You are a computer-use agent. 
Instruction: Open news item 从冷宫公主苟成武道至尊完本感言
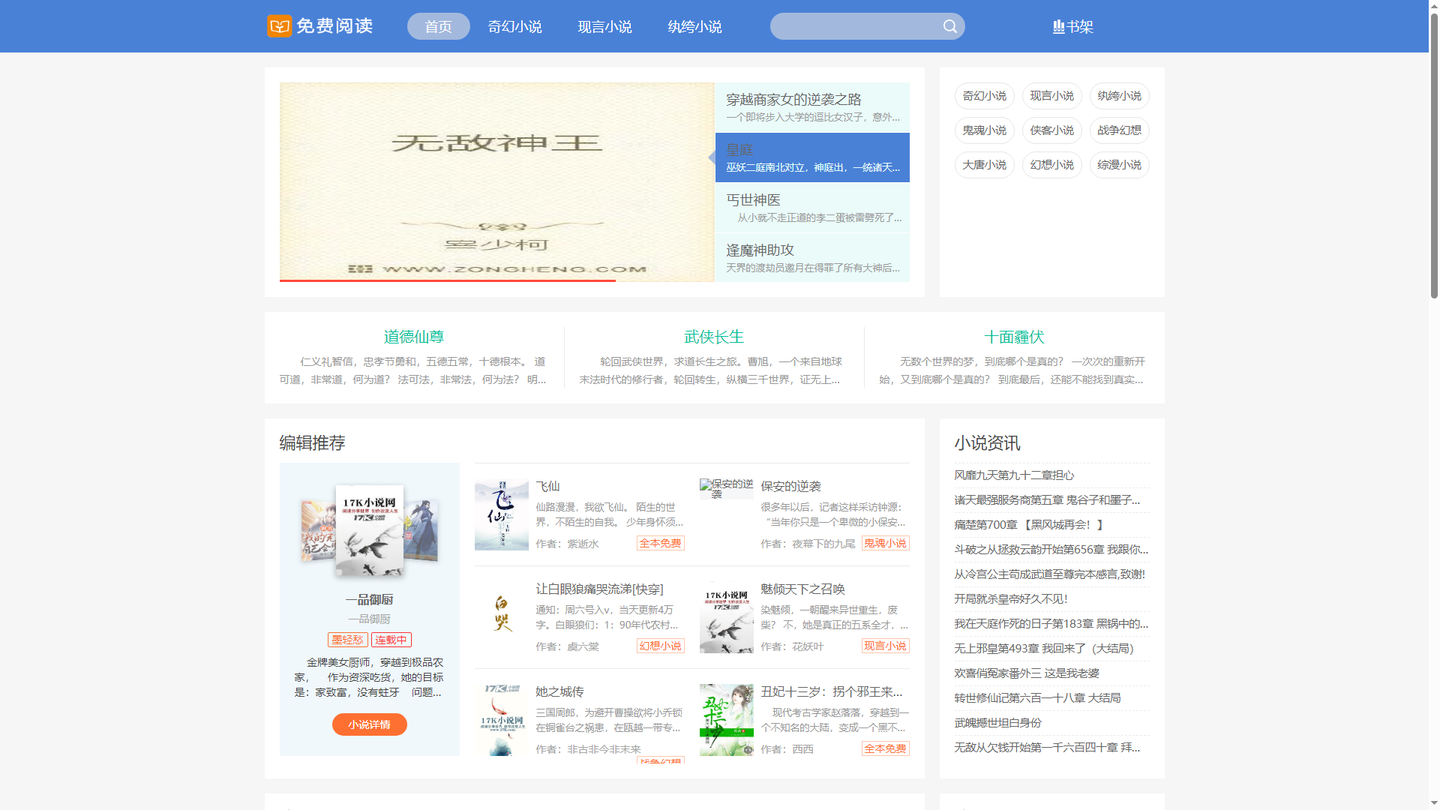(x=1049, y=574)
